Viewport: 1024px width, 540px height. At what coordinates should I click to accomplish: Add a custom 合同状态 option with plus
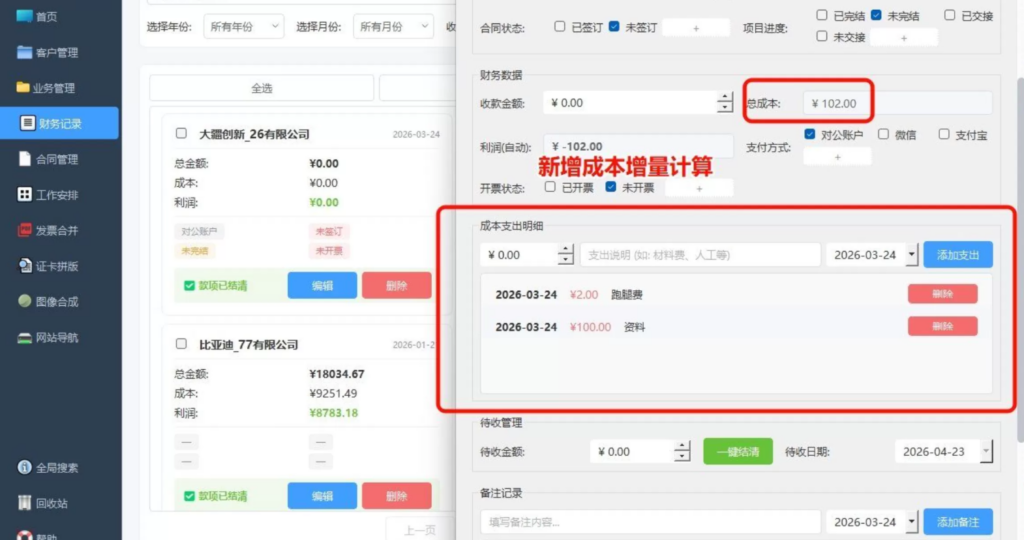[696, 28]
